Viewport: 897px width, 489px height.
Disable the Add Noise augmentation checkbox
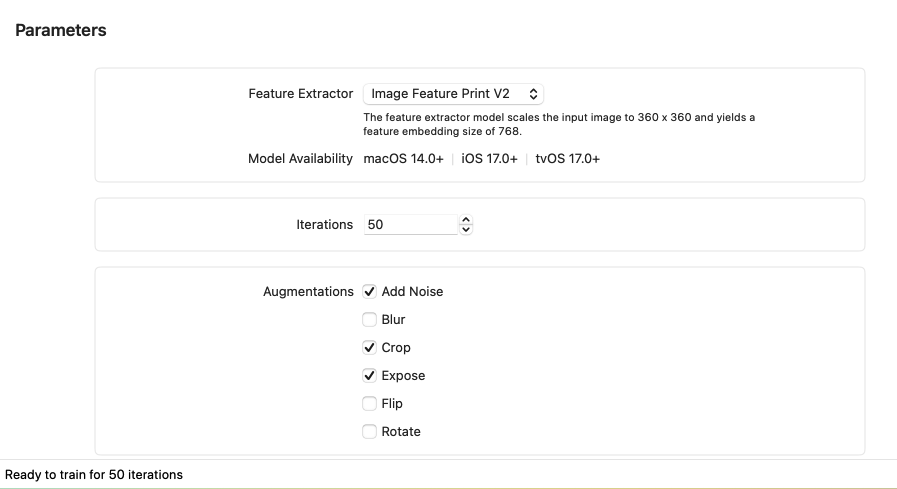click(370, 292)
